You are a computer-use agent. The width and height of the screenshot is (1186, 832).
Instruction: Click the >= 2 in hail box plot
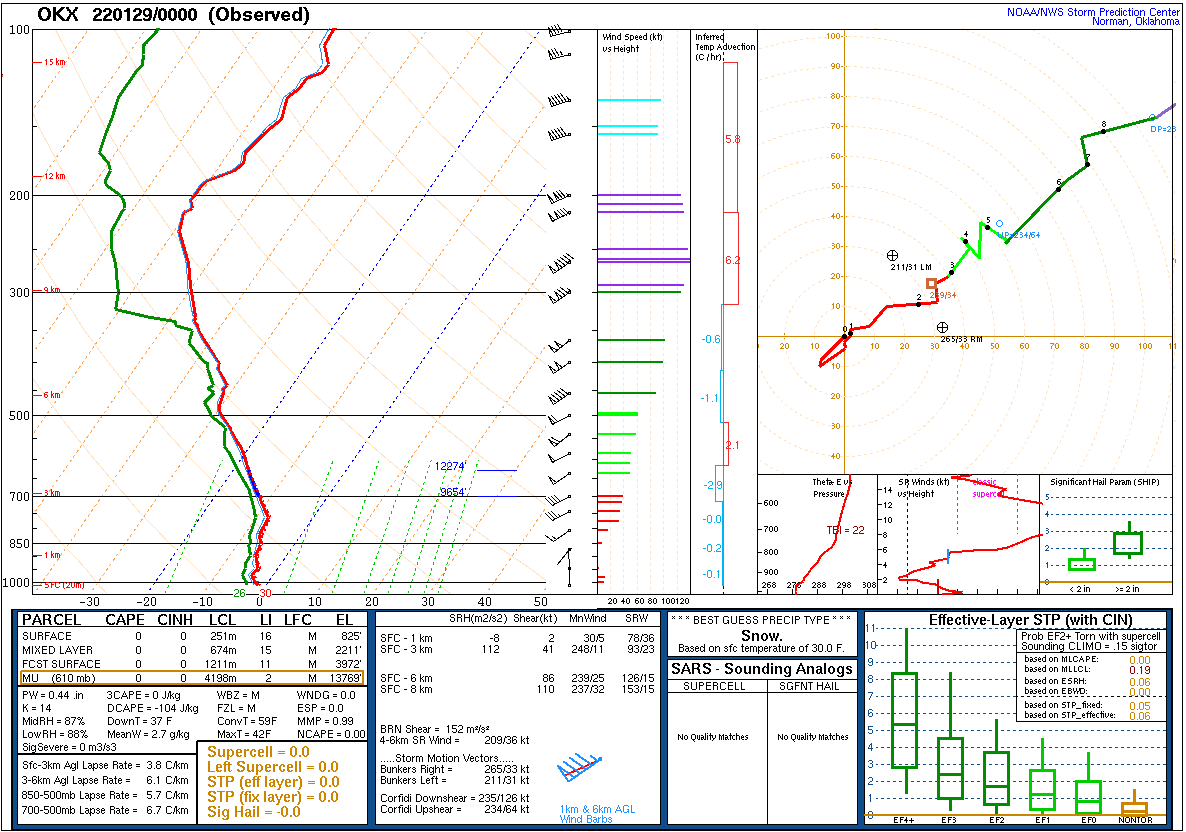pos(1129,542)
